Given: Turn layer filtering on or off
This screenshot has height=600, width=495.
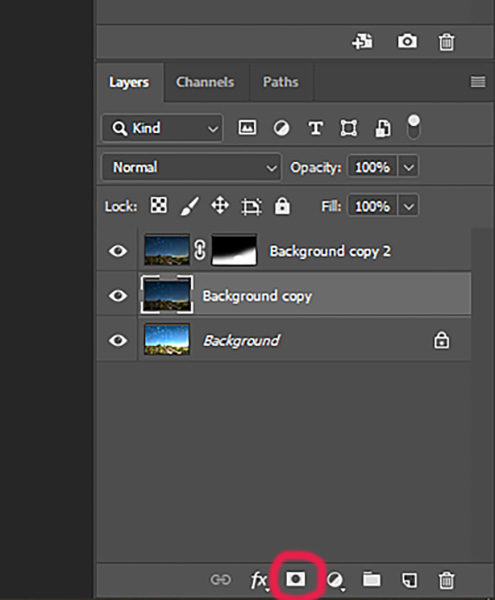Looking at the screenshot, I should [414, 127].
